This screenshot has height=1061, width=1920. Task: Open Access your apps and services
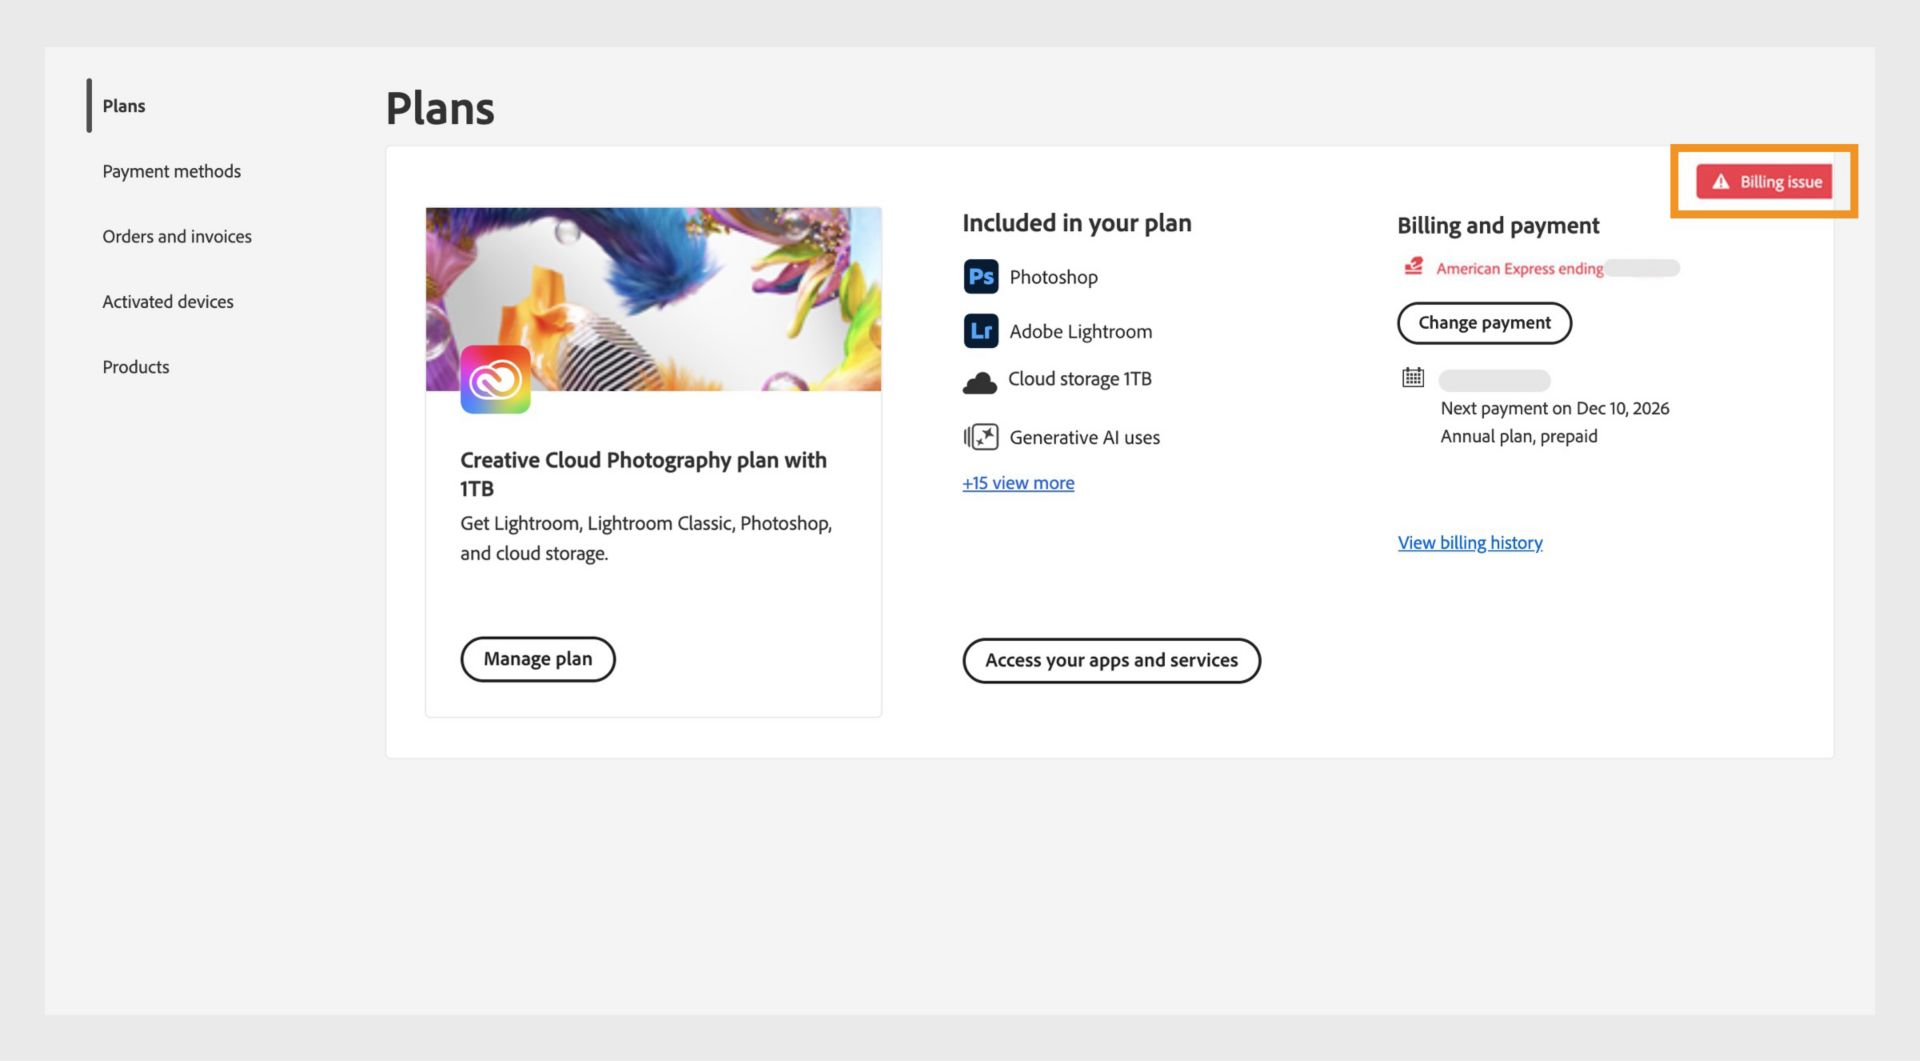[x=1111, y=660]
